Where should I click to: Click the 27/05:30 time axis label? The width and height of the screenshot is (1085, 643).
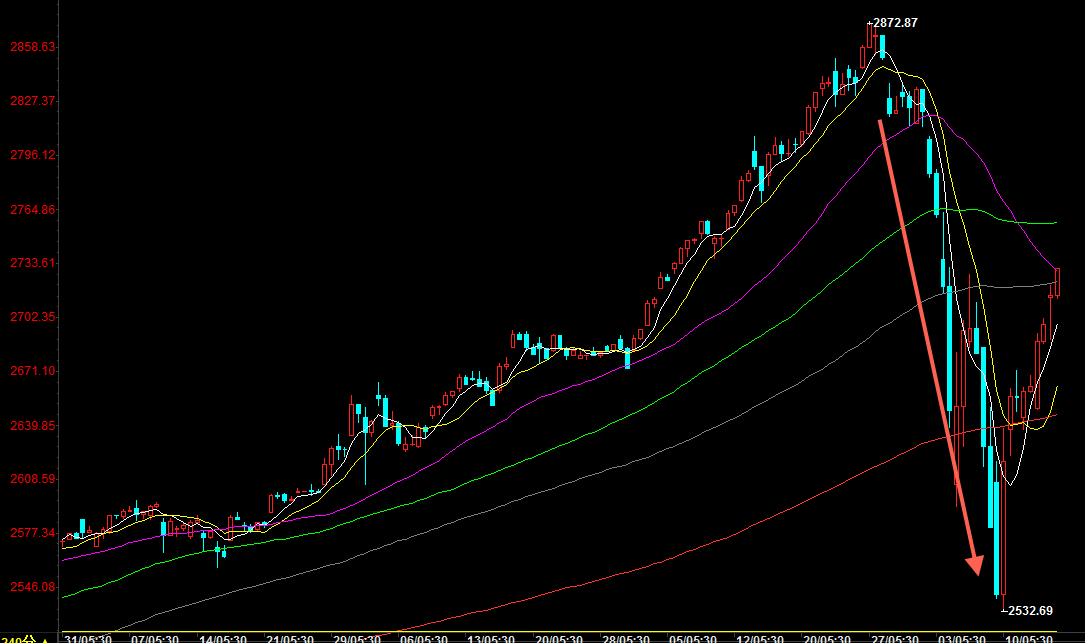pos(895,638)
